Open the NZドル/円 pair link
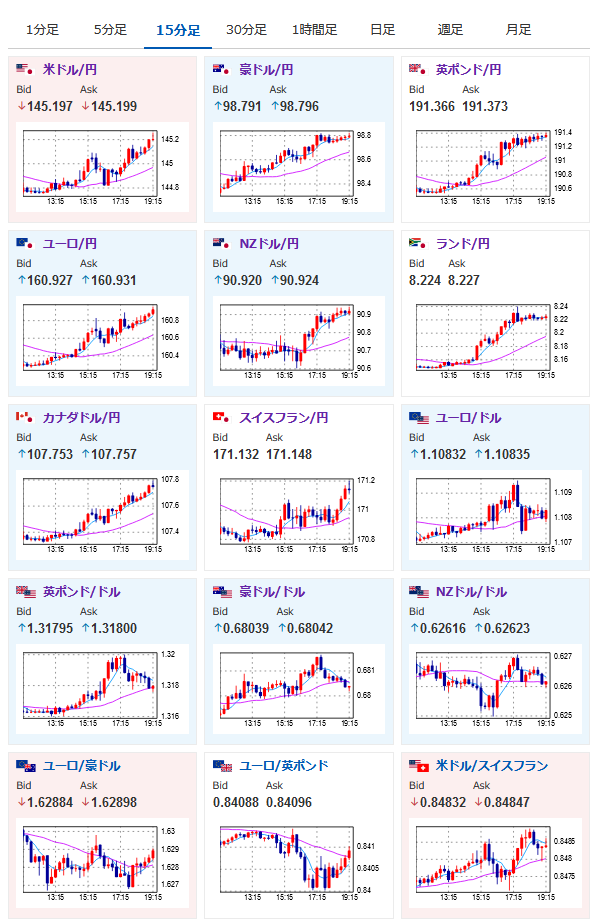 (x=269, y=243)
